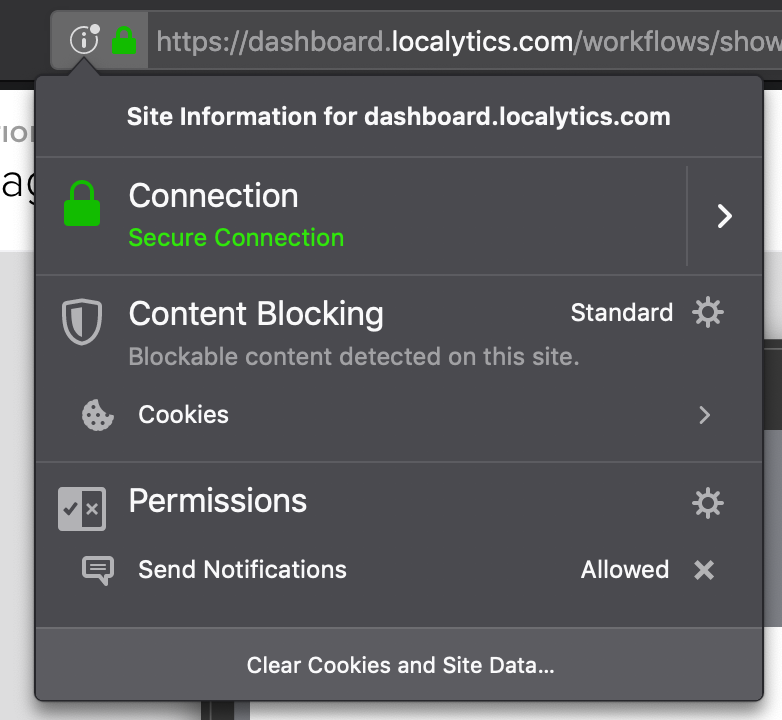The height and width of the screenshot is (720, 782).
Task: Click the Send Notifications speech bubble icon
Action: [97, 570]
